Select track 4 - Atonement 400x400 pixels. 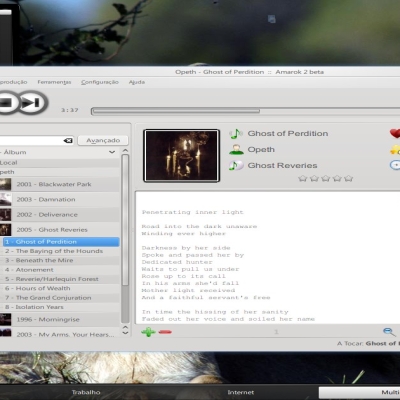(61, 270)
